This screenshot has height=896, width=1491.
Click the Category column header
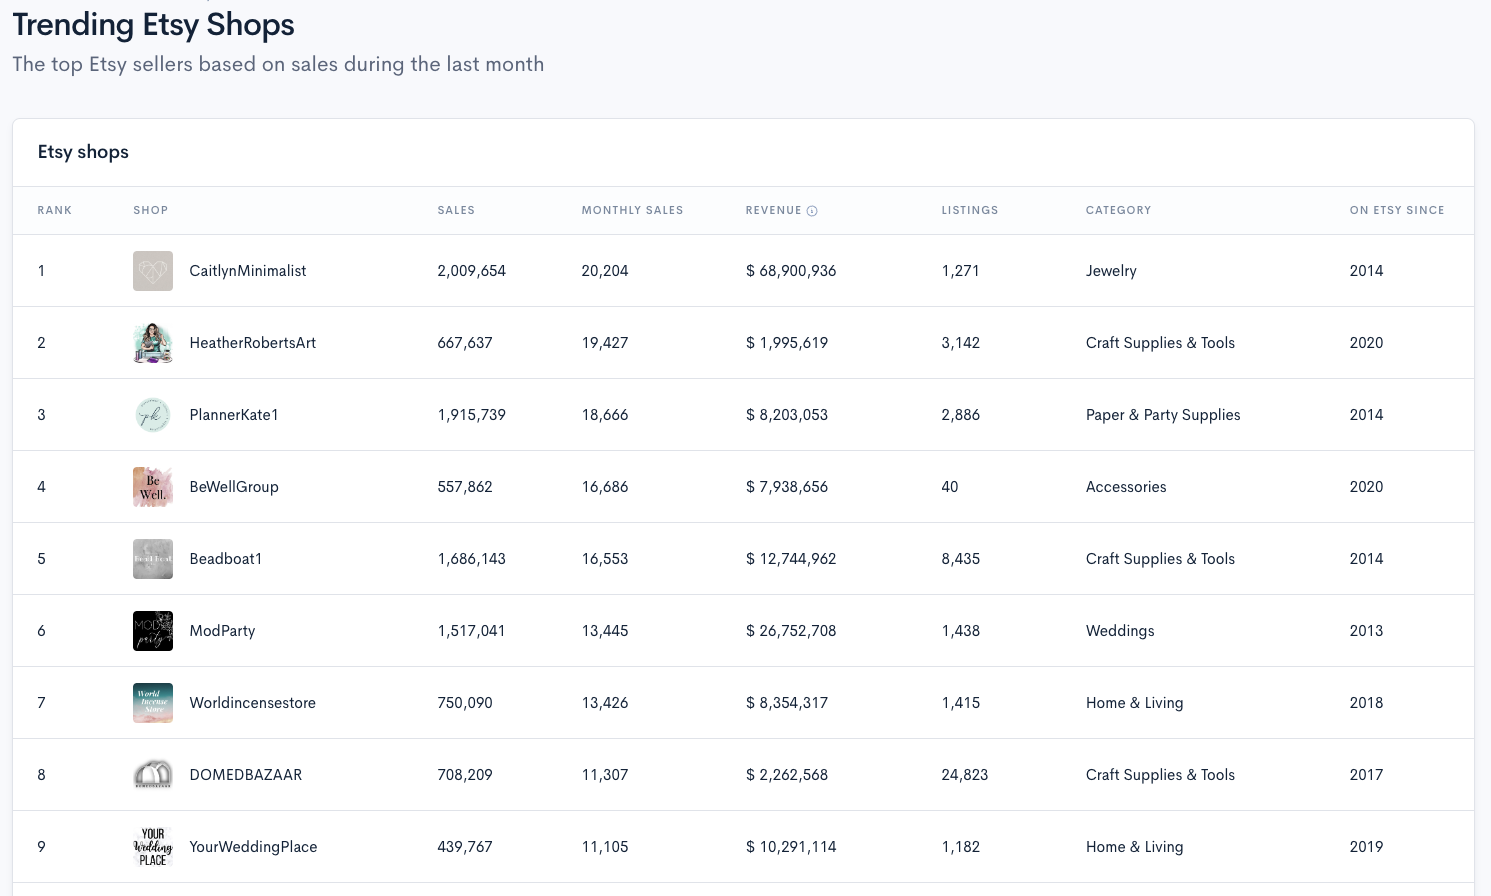click(1118, 211)
